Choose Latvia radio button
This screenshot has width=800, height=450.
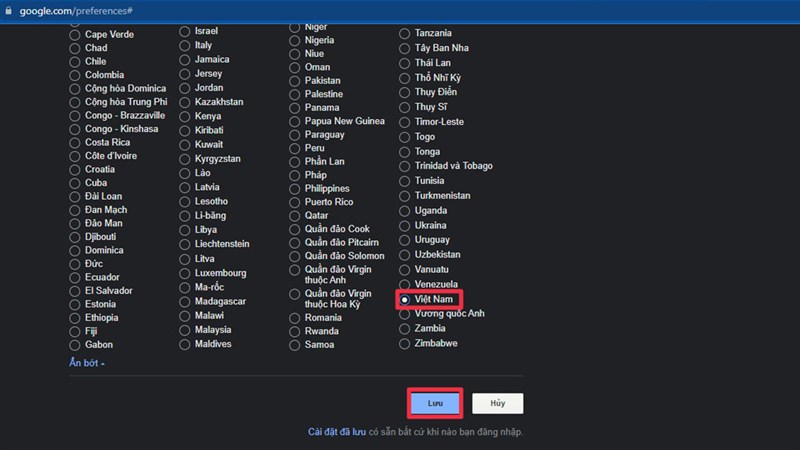185,188
